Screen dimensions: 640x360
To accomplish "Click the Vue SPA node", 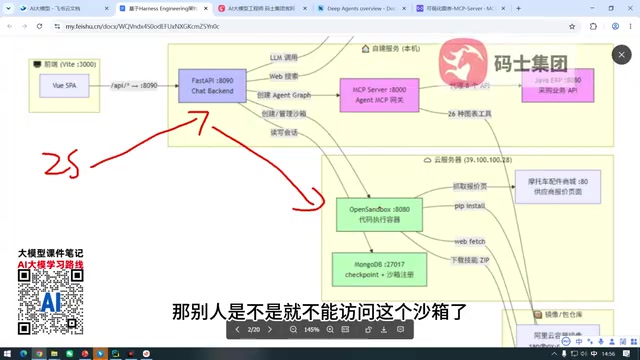I will [64, 86].
